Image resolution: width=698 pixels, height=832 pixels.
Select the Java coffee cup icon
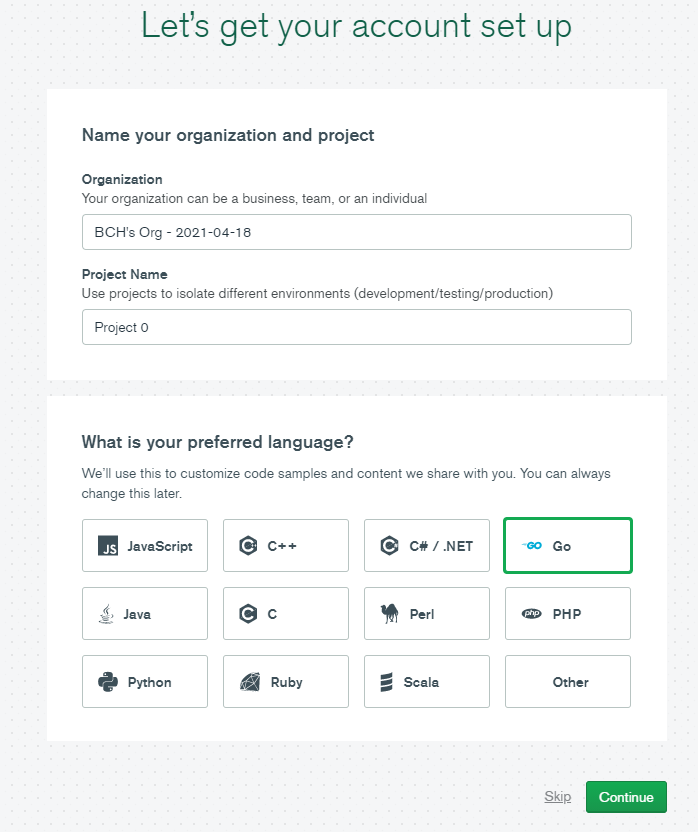pos(106,614)
